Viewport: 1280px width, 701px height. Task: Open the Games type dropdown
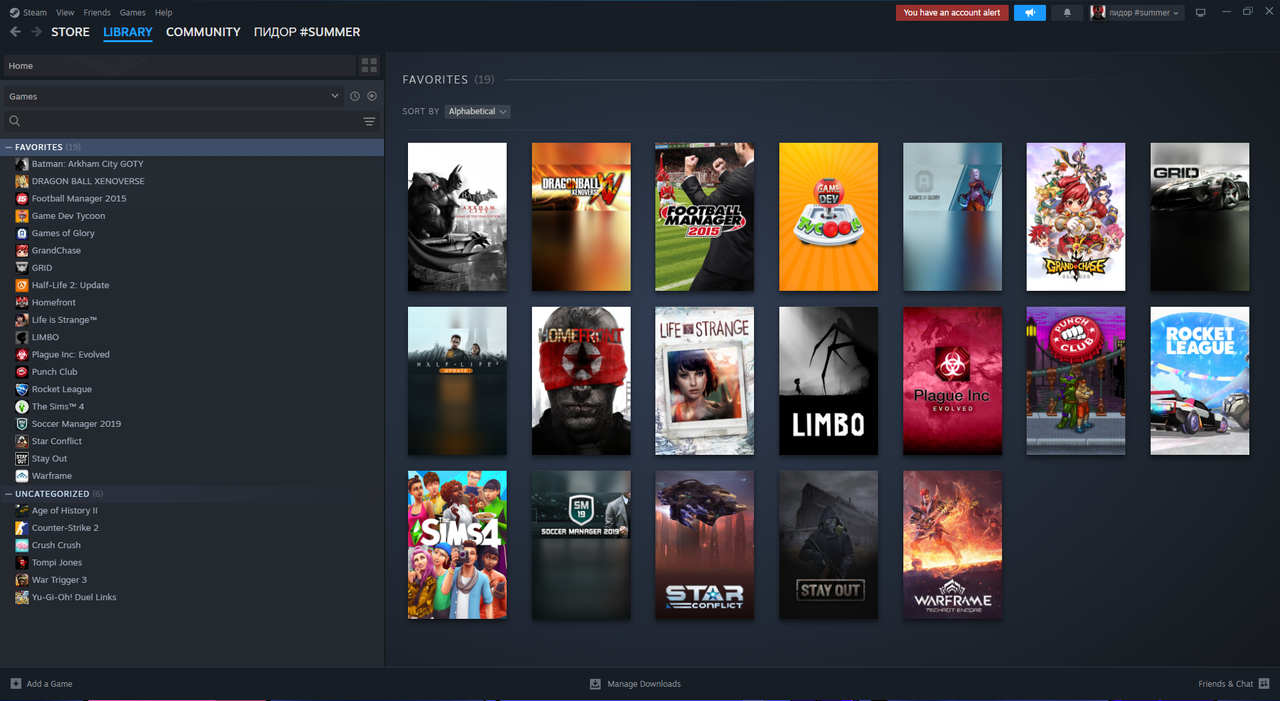[x=172, y=96]
